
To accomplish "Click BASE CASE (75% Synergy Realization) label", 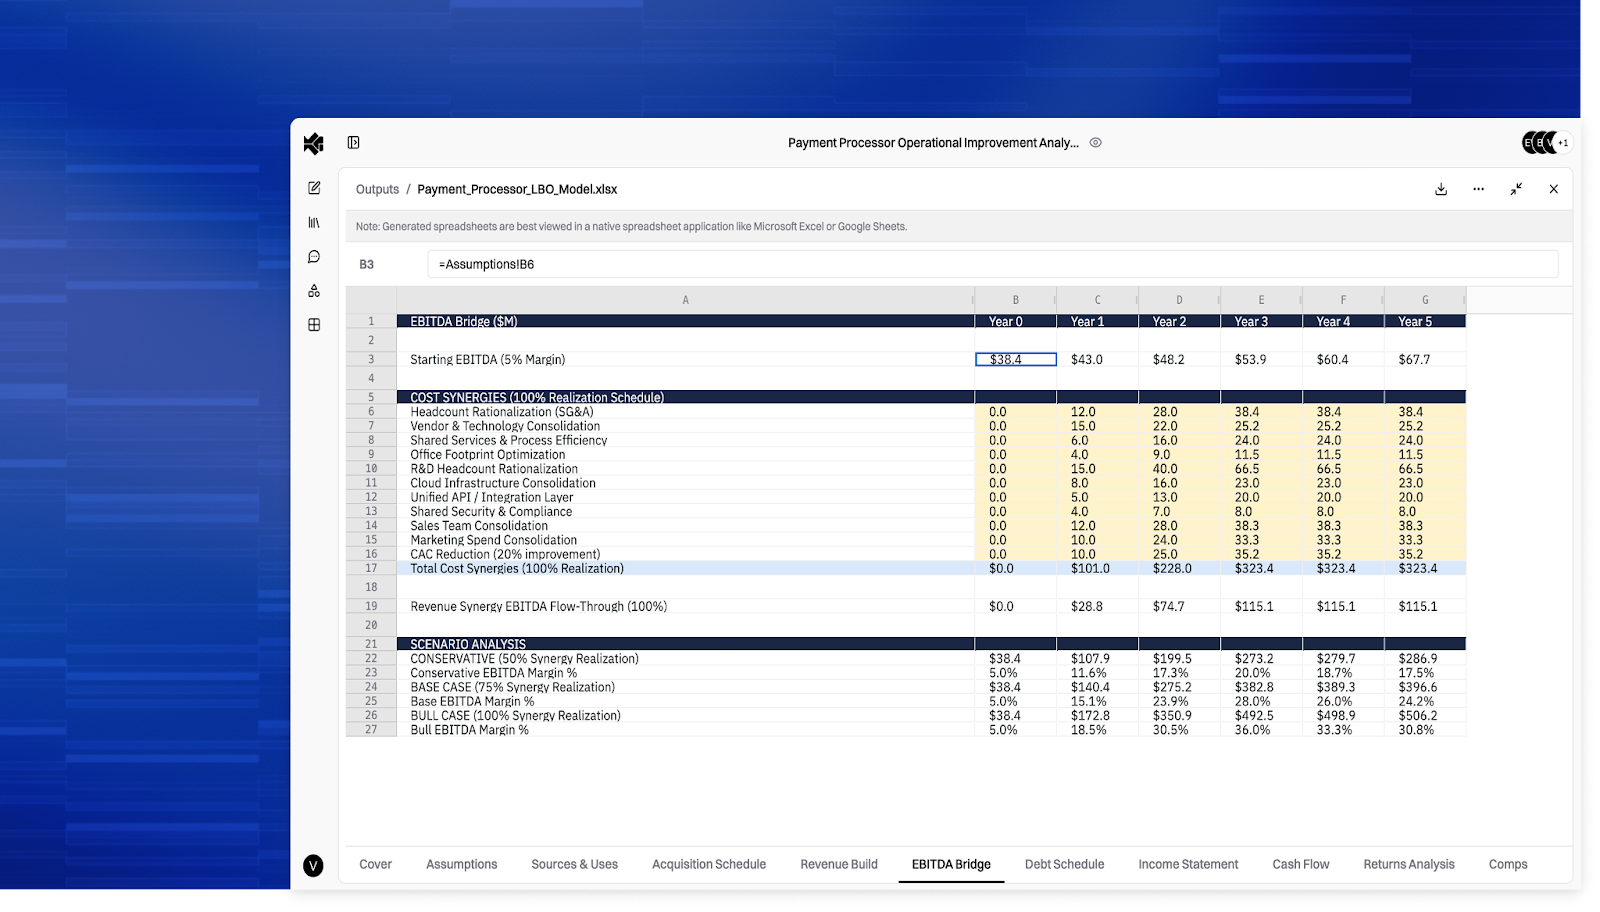I will point(512,687).
